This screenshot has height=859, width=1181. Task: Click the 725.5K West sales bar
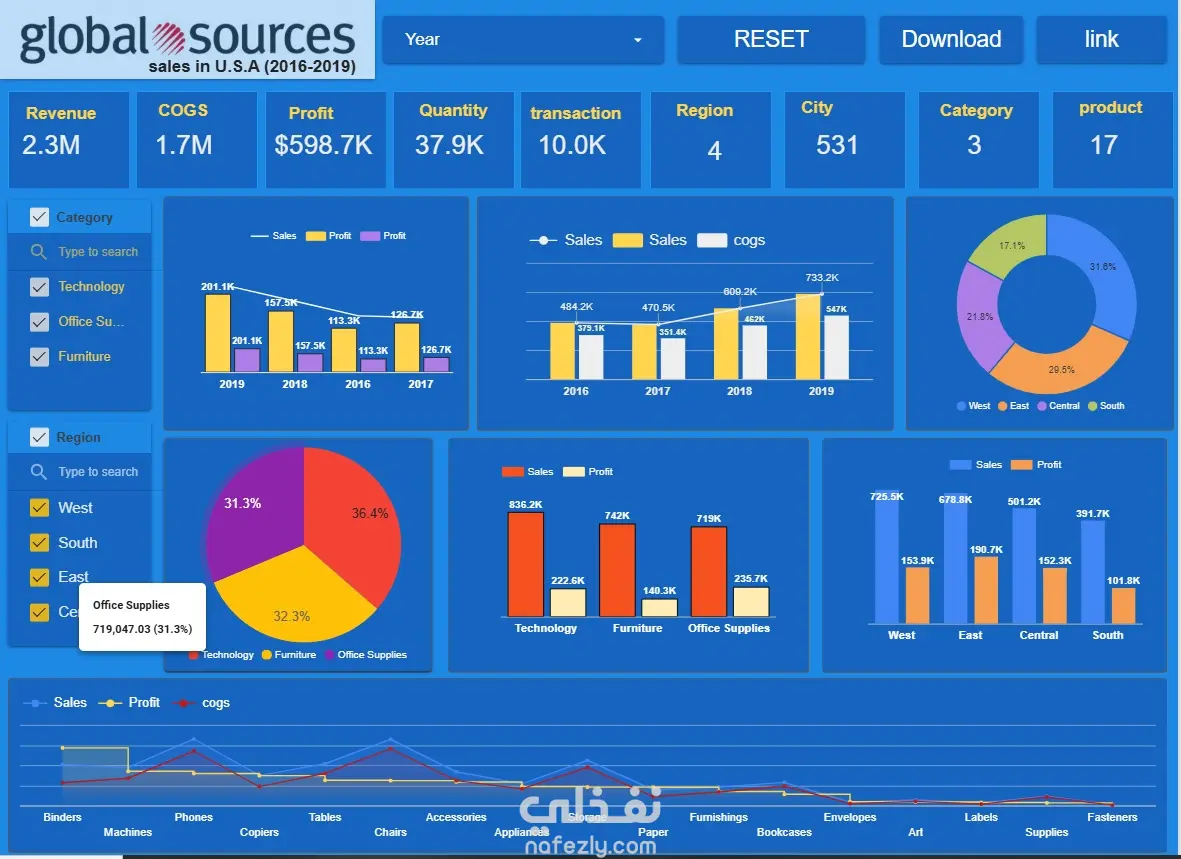coord(887,557)
